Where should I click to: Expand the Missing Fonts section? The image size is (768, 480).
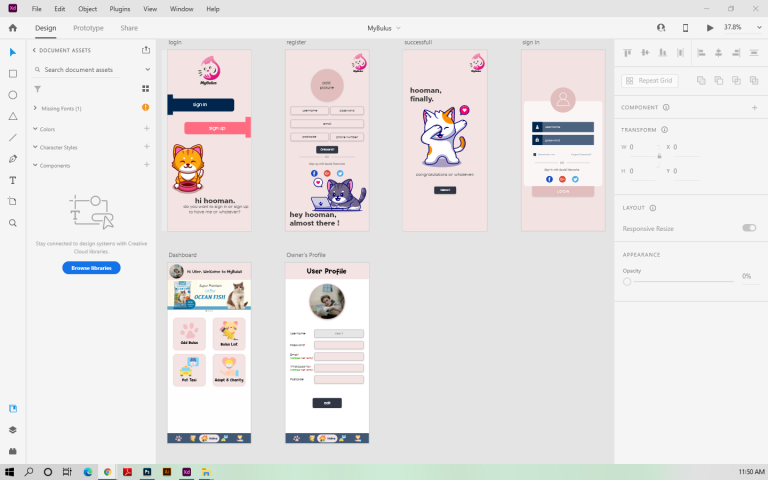tap(36, 108)
